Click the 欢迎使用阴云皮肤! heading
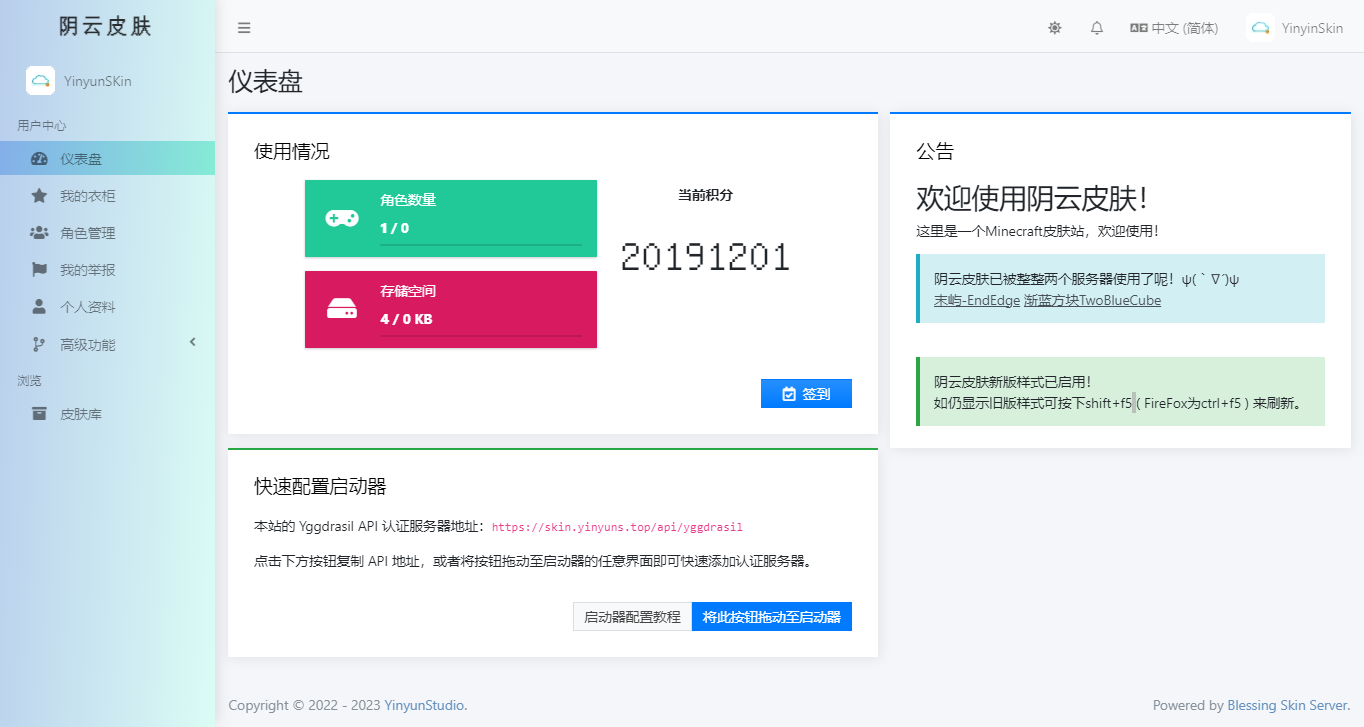 (1031, 199)
